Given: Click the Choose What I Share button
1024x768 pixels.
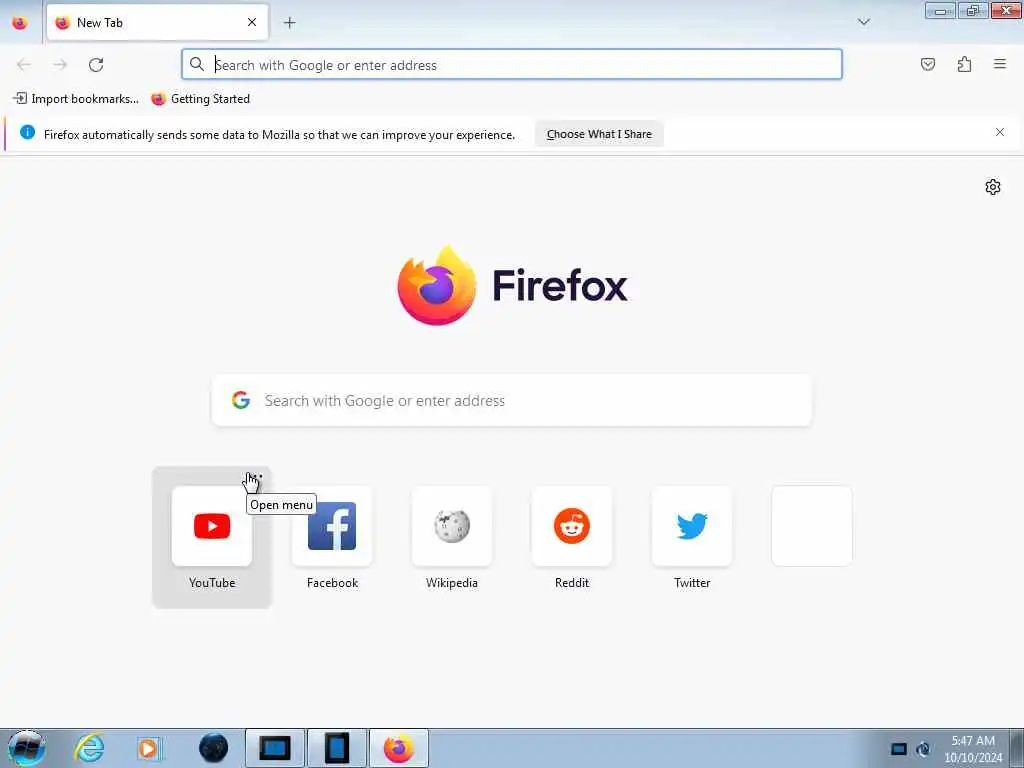Looking at the screenshot, I should tap(599, 134).
